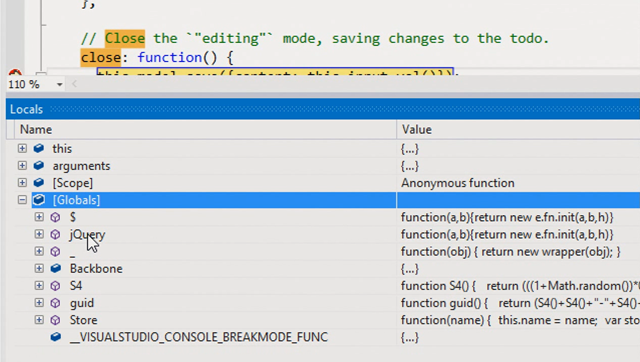Click the purple method icon beside jQuery

pos(56,234)
